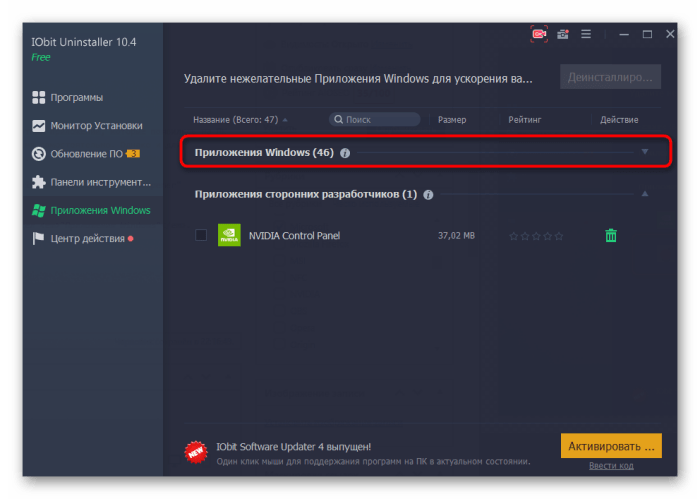700x499 pixels.
Task: Close the IObit Uninstaller window
Action: pyautogui.click(x=670, y=34)
